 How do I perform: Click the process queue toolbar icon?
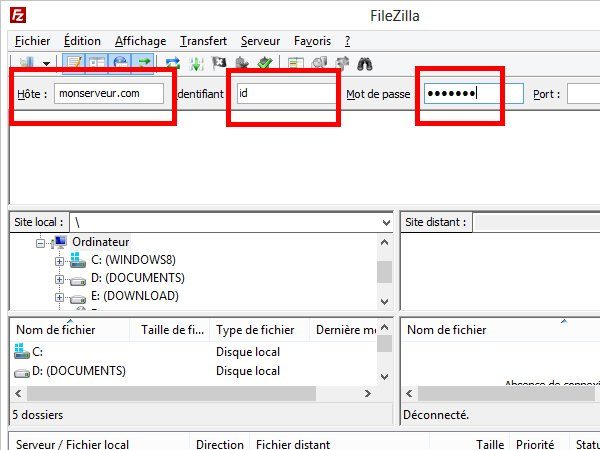196,64
